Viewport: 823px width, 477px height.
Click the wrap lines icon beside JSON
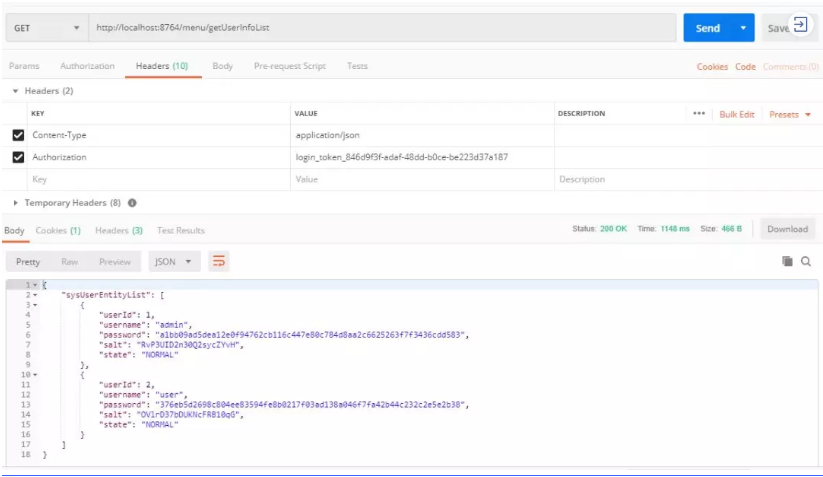(218, 261)
